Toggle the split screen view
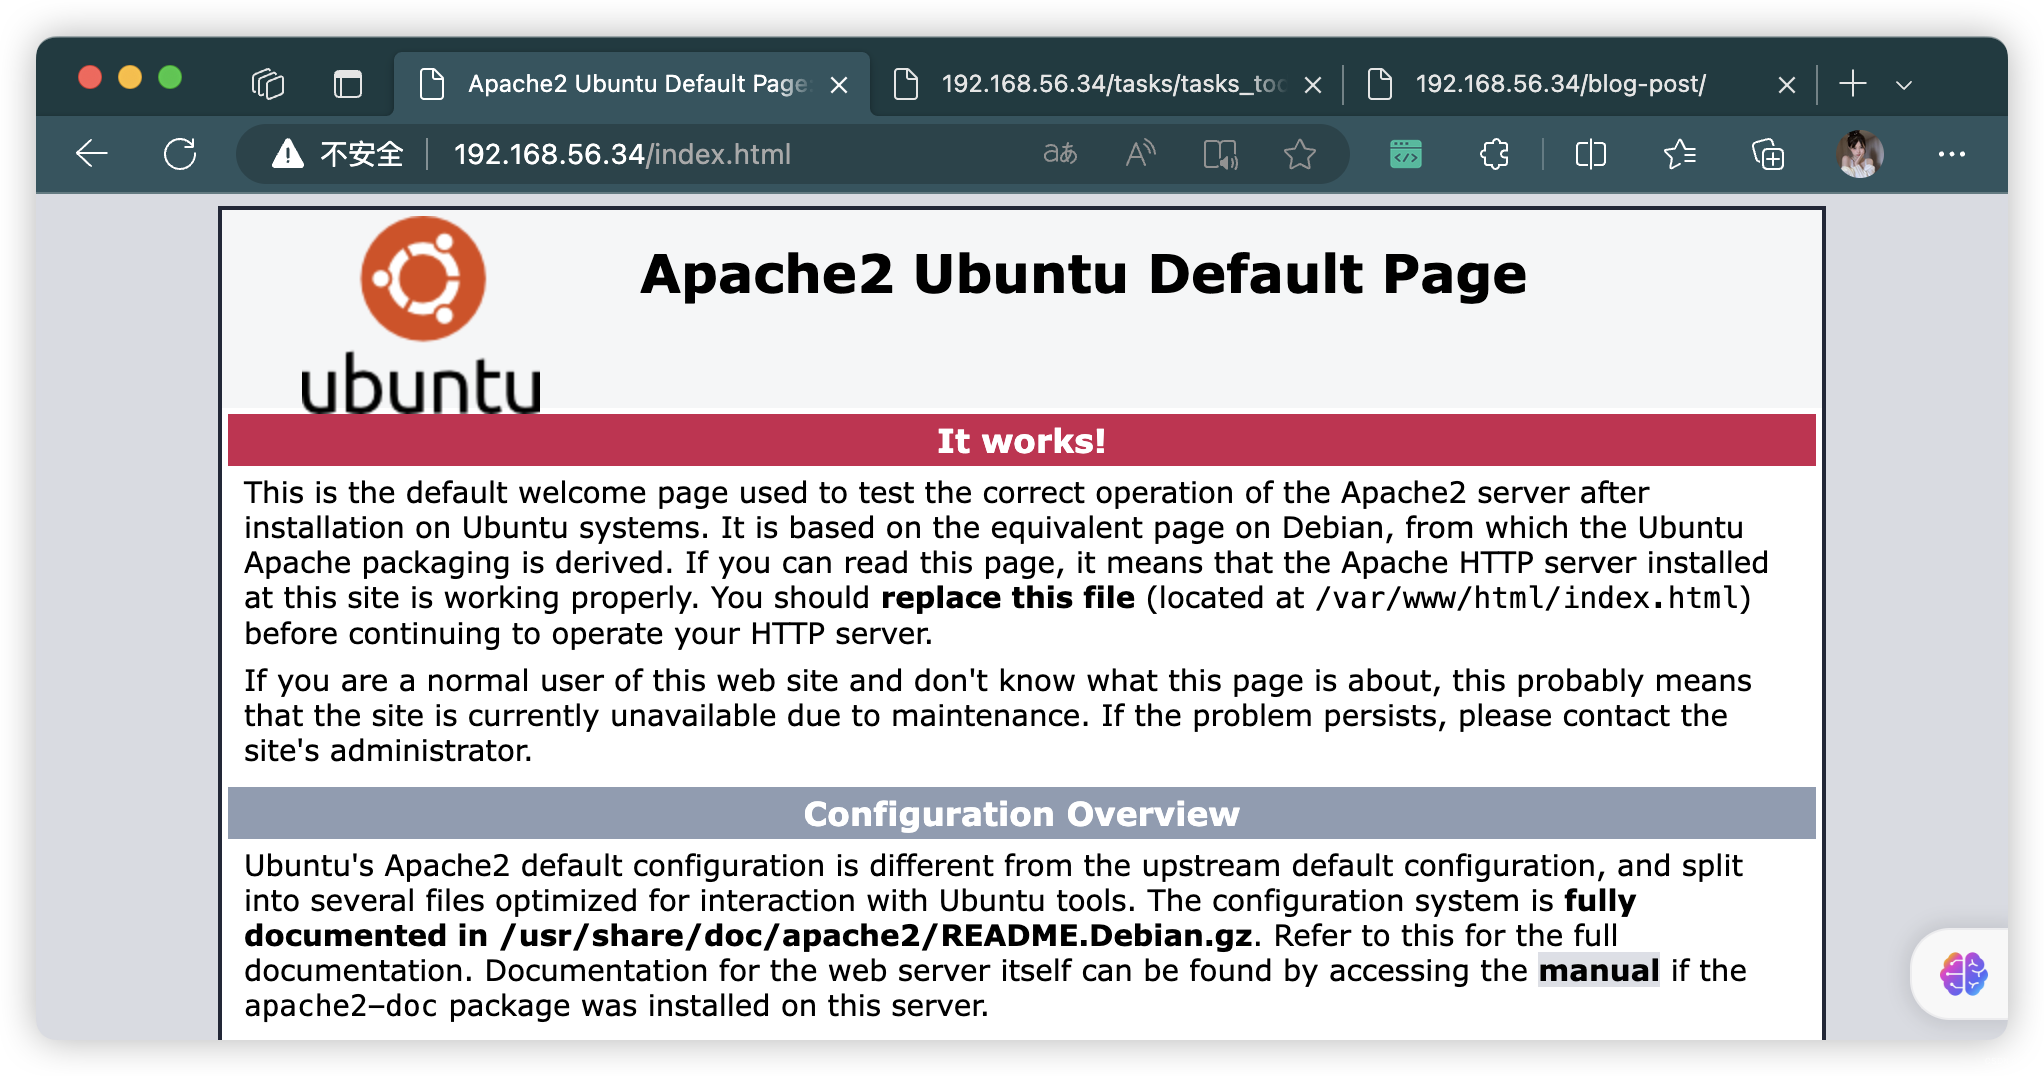Image resolution: width=2044 pixels, height=1076 pixels. [1590, 154]
